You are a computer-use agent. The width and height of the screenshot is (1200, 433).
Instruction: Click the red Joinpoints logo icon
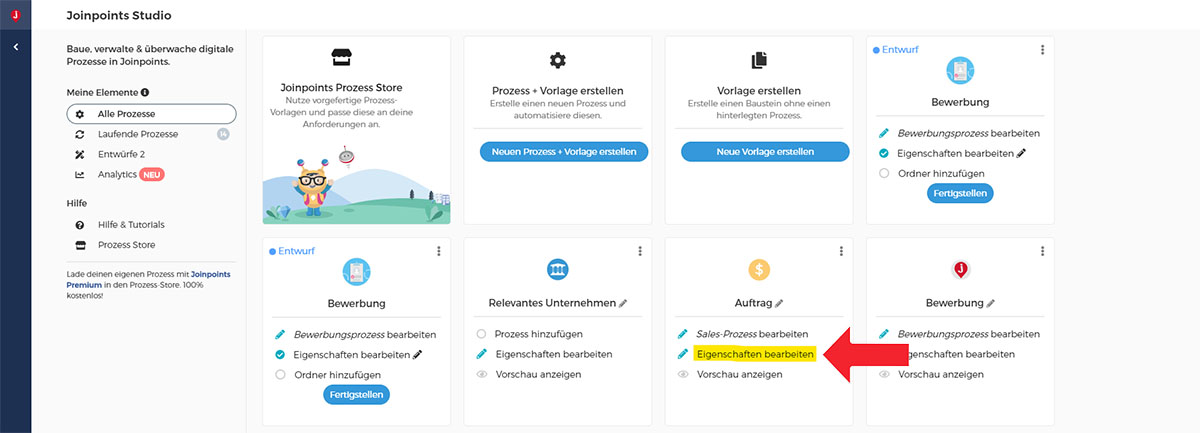15,14
